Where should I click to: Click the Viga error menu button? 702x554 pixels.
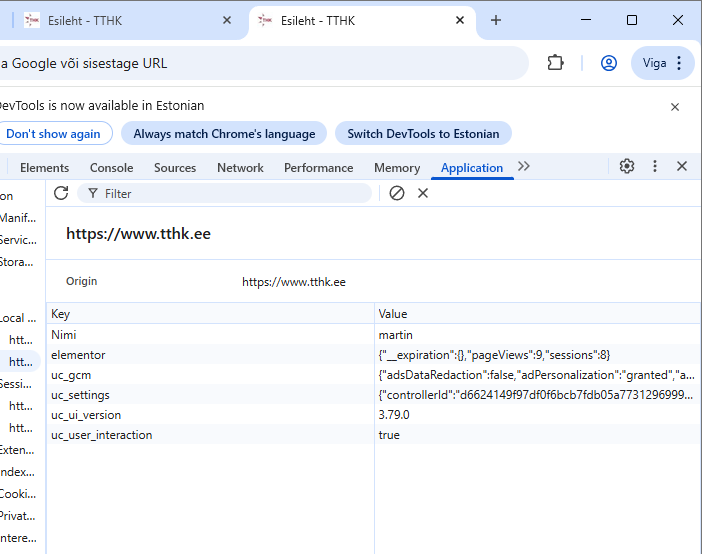point(662,63)
